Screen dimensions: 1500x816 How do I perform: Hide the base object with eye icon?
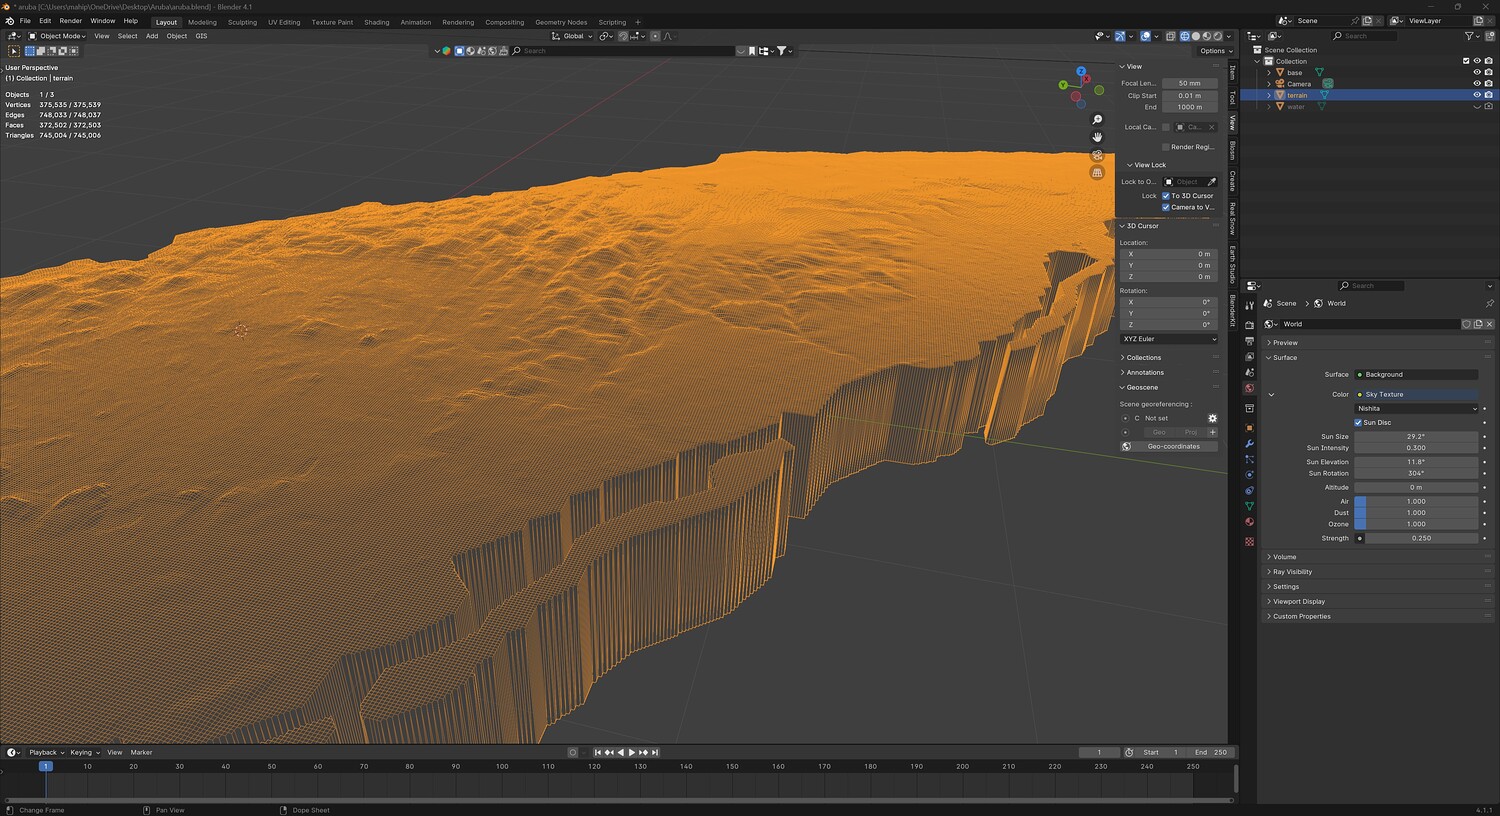click(x=1476, y=72)
